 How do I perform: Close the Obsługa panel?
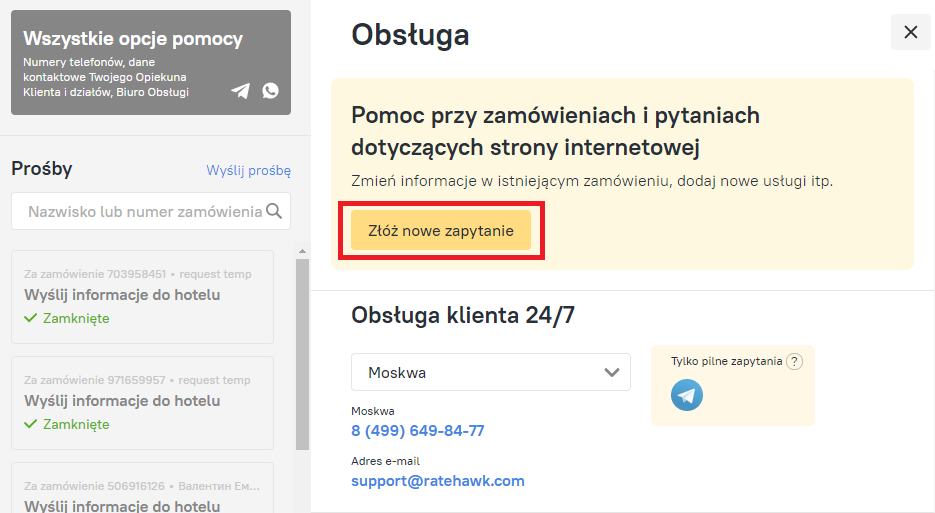pyautogui.click(x=910, y=32)
